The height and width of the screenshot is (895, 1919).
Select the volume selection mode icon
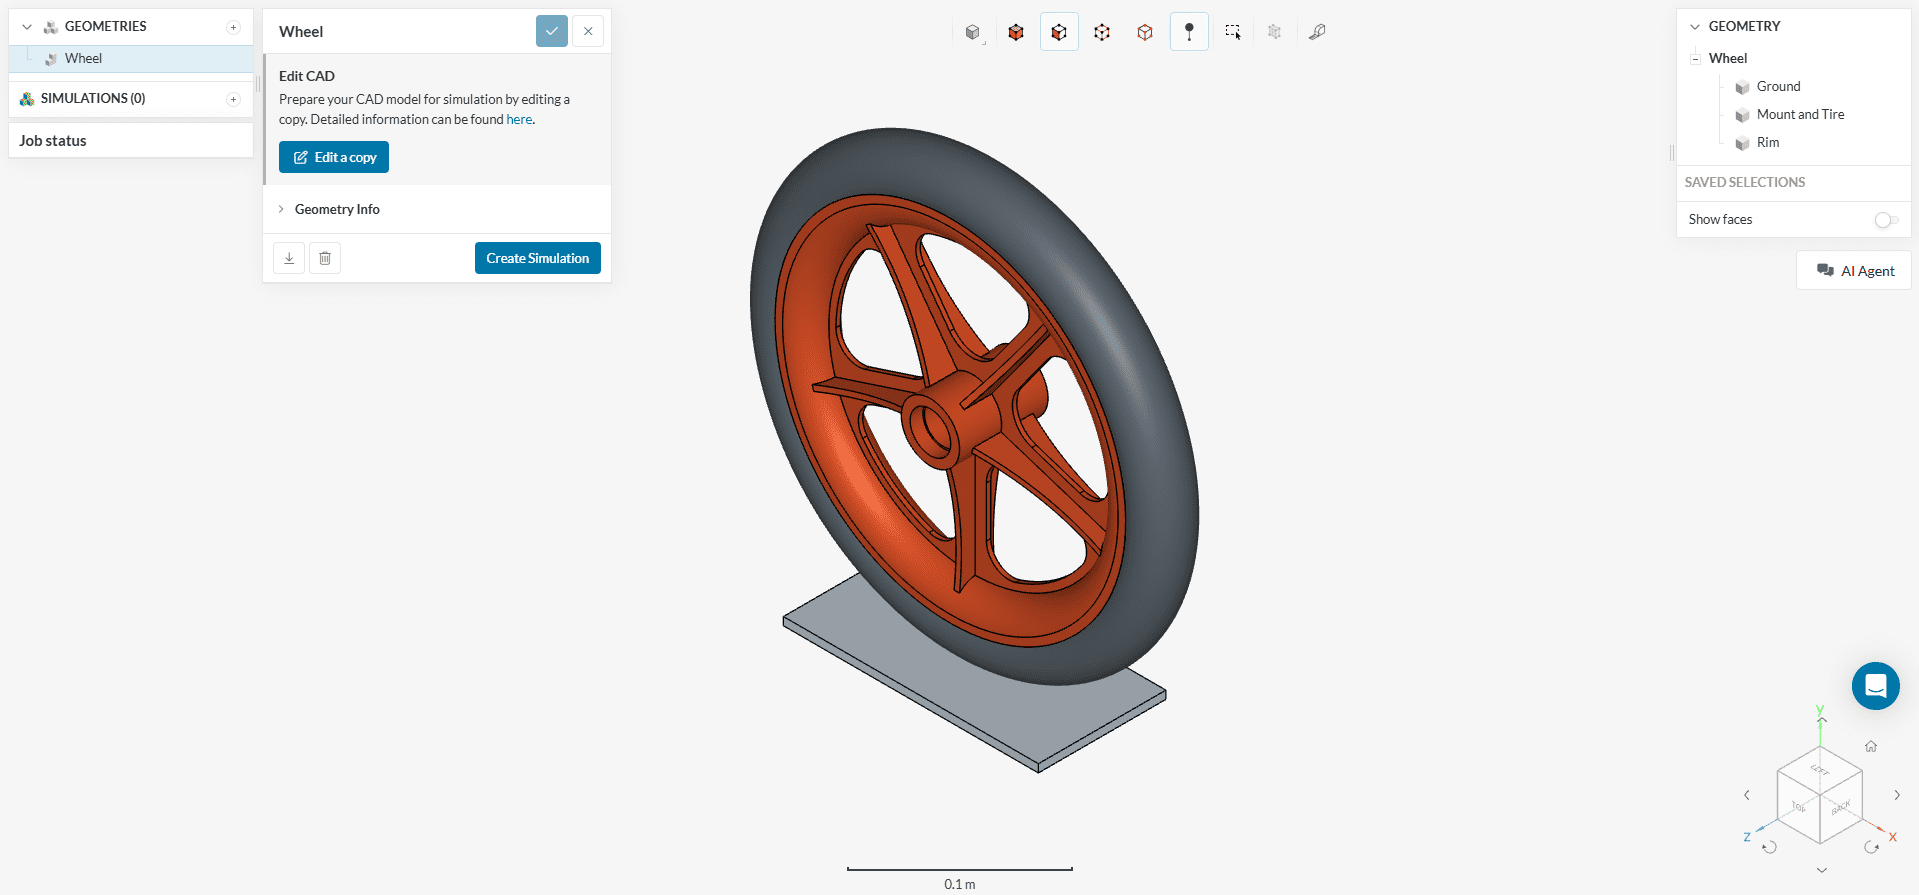coord(1016,32)
